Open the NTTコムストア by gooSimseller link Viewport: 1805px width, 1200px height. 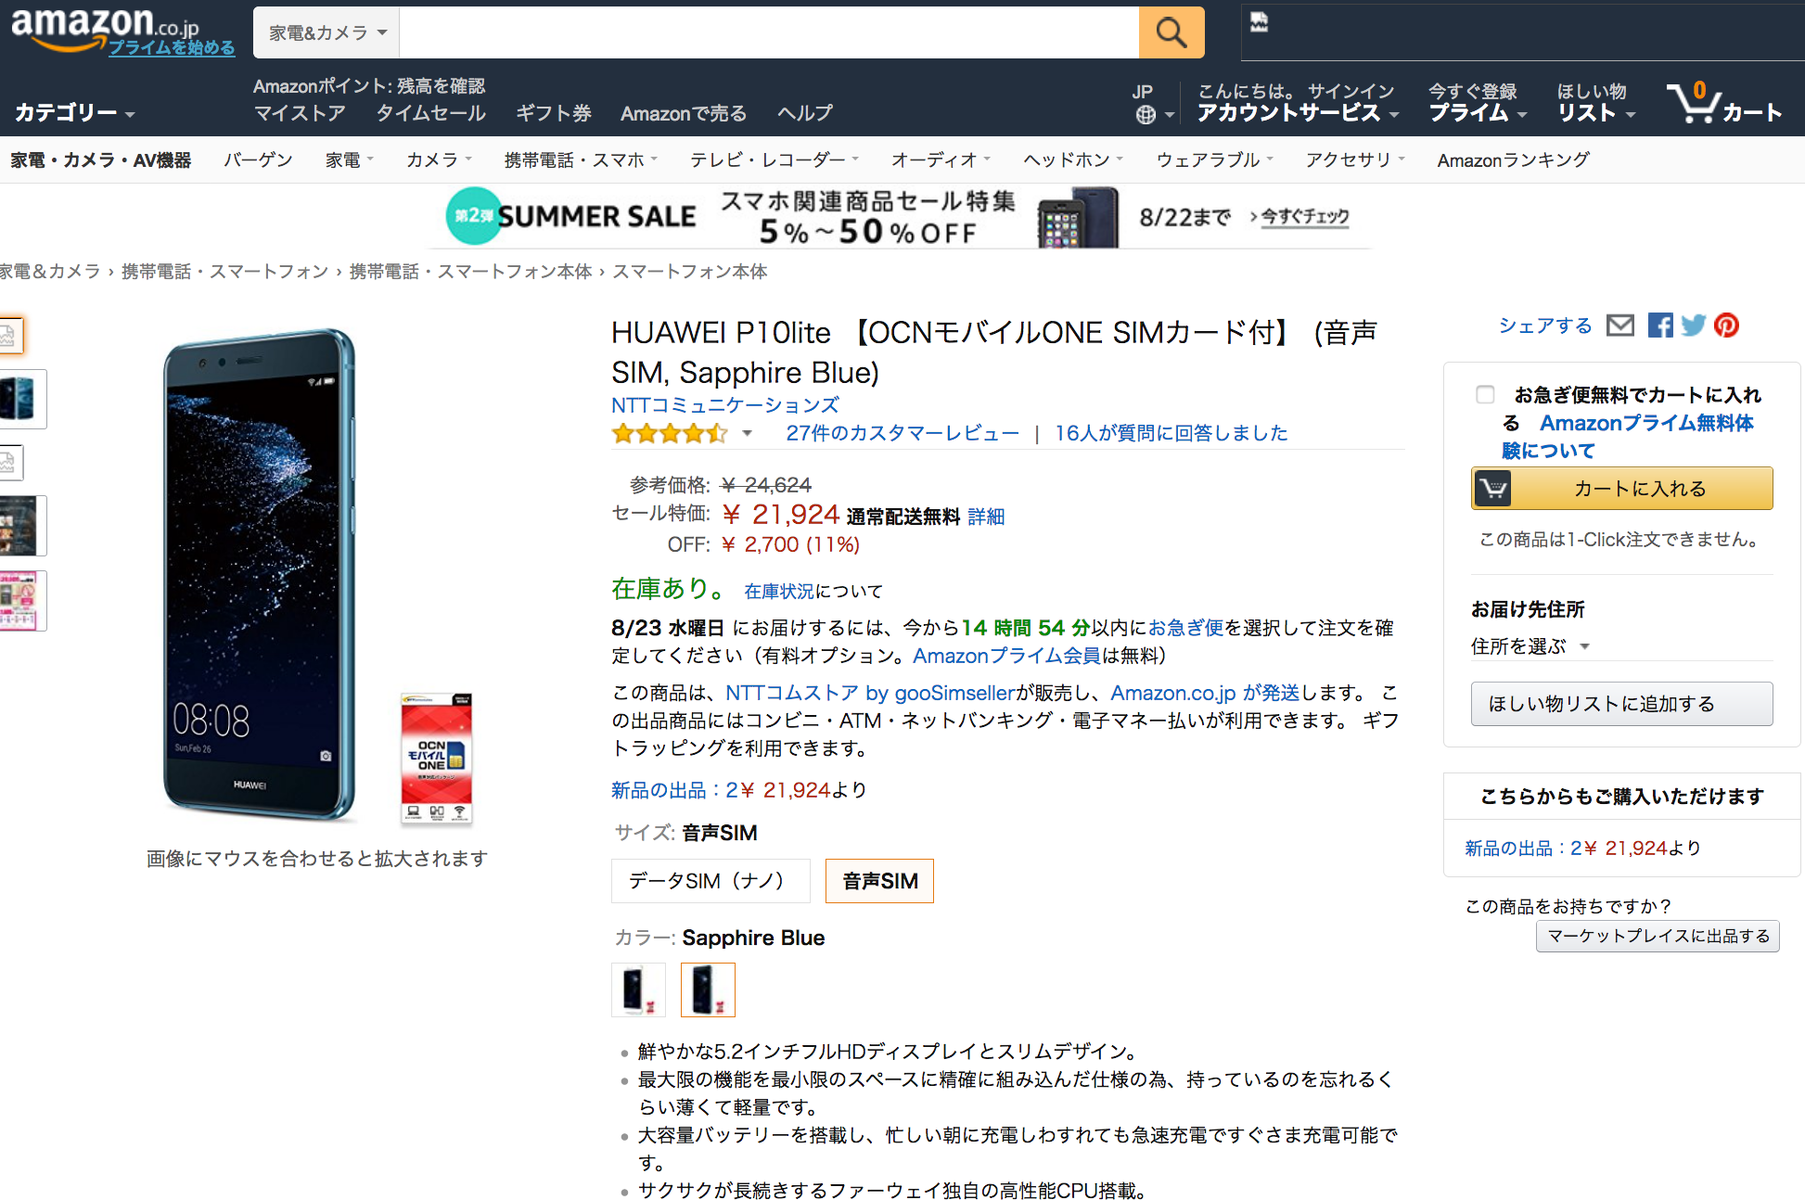point(870,693)
